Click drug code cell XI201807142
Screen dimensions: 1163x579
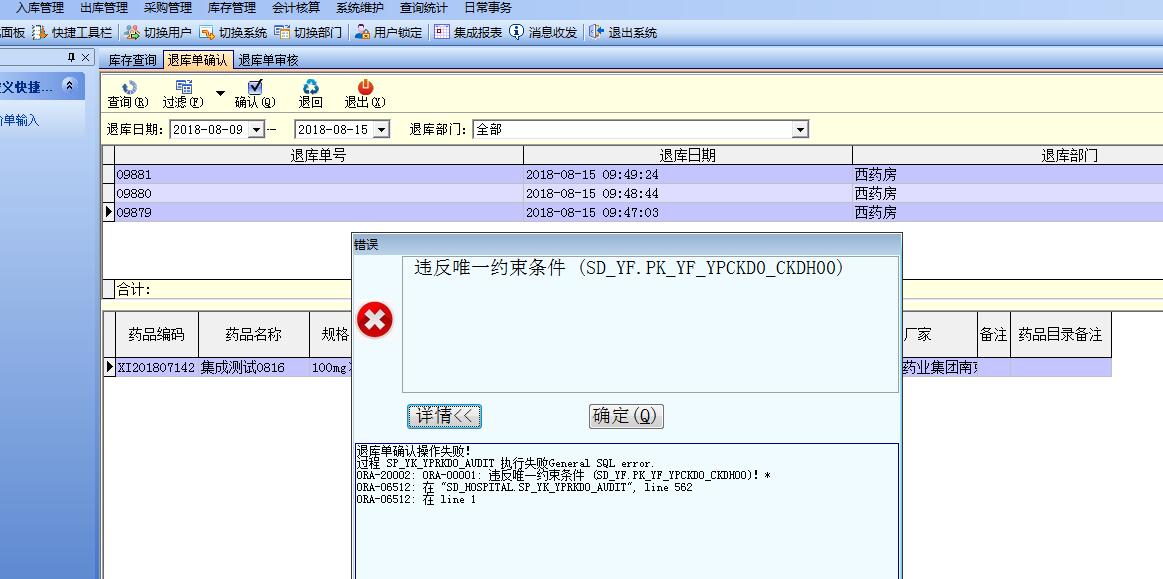[x=157, y=367]
